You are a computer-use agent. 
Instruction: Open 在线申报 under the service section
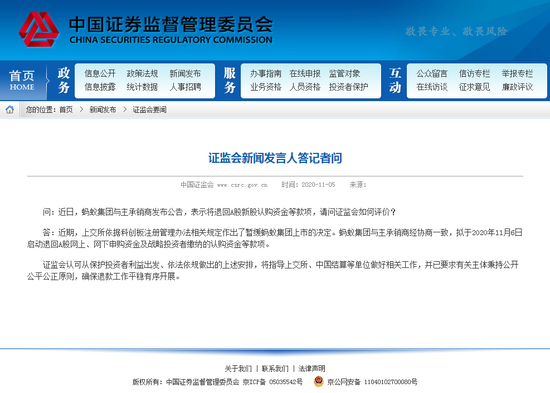(305, 74)
